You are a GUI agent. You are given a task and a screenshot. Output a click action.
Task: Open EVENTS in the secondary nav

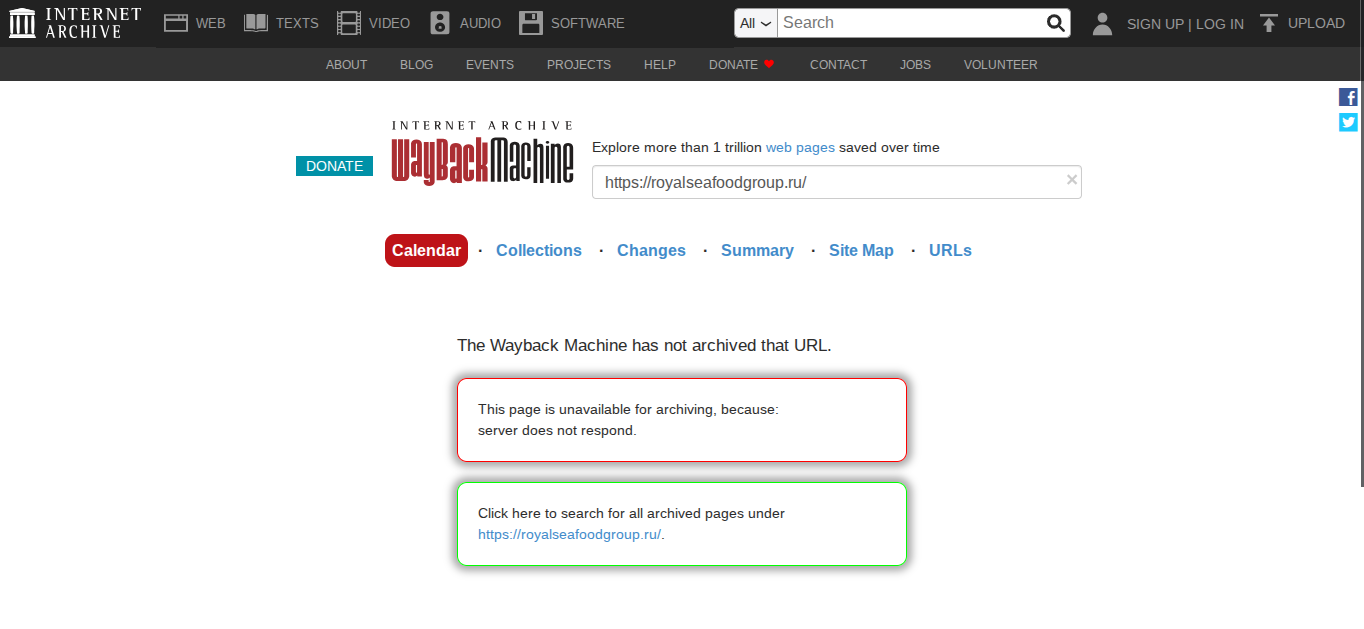490,64
